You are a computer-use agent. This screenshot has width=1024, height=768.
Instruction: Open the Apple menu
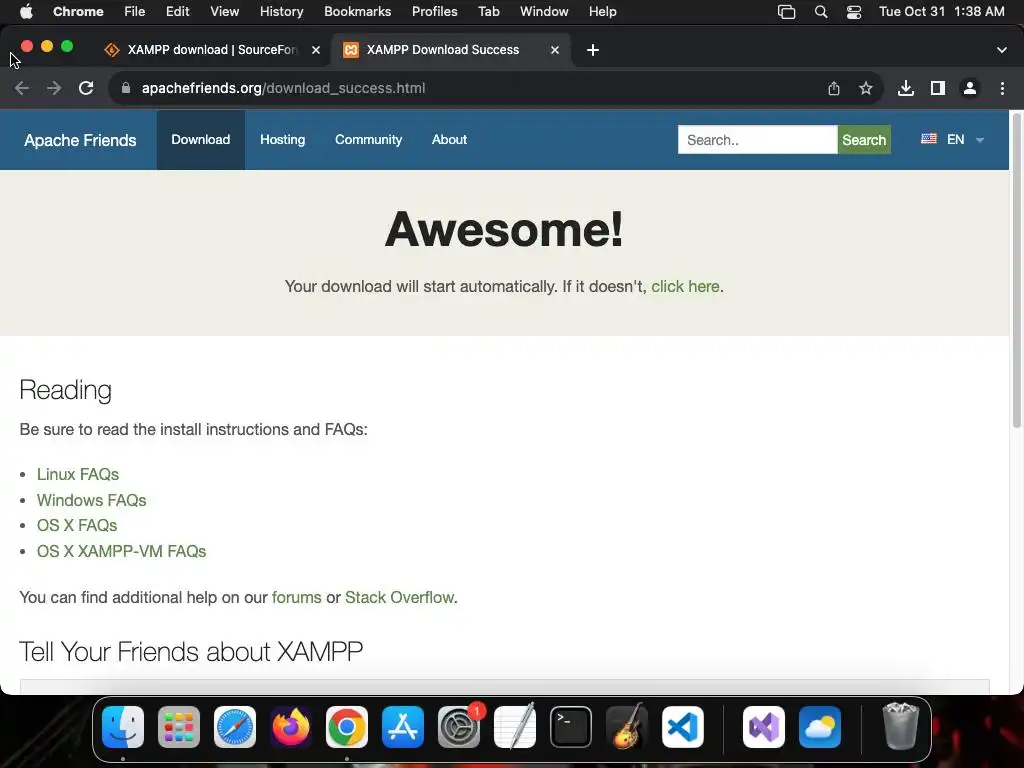tap(26, 12)
